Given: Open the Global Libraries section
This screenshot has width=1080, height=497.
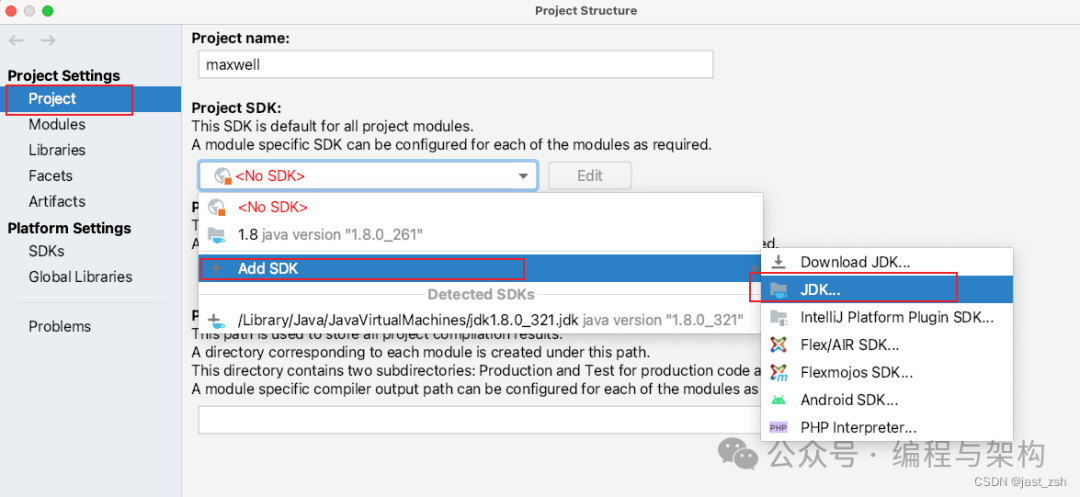Looking at the screenshot, I should click(81, 277).
